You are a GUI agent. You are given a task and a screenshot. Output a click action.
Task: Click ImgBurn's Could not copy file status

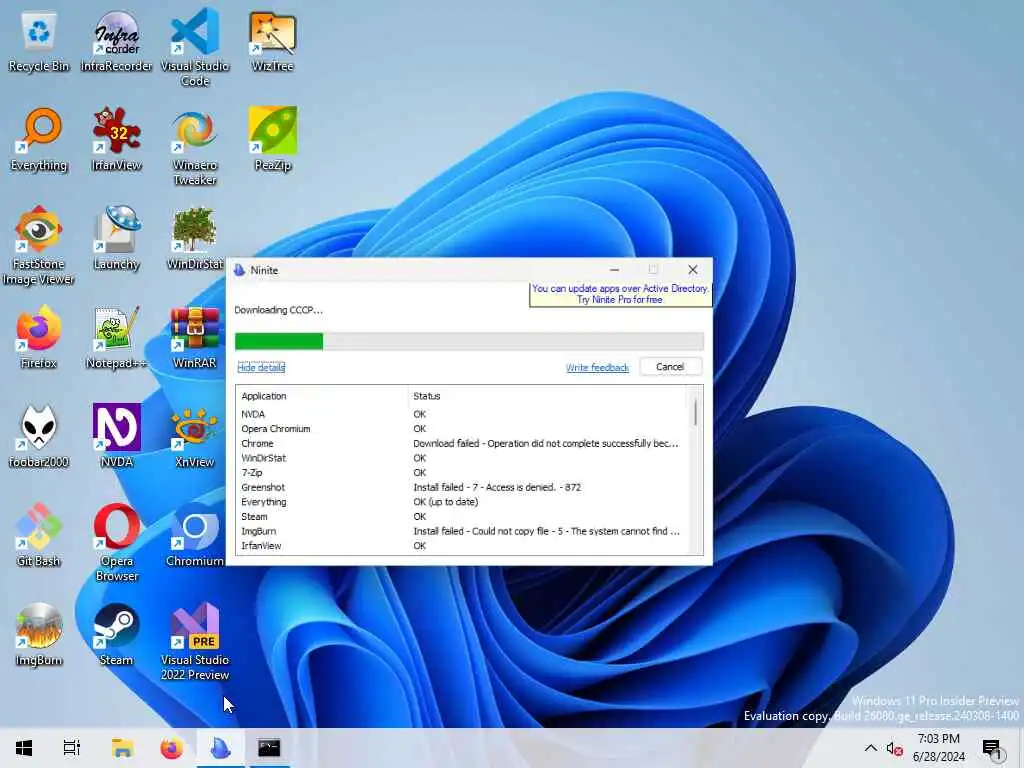[x=547, y=531]
